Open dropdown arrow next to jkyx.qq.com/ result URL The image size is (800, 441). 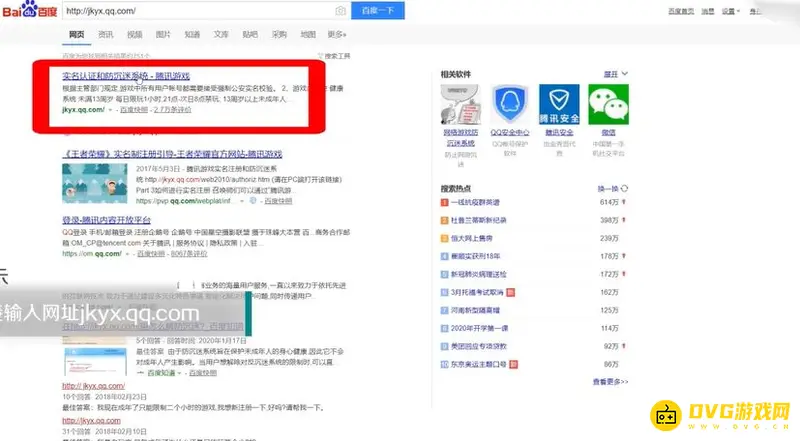(x=110, y=110)
